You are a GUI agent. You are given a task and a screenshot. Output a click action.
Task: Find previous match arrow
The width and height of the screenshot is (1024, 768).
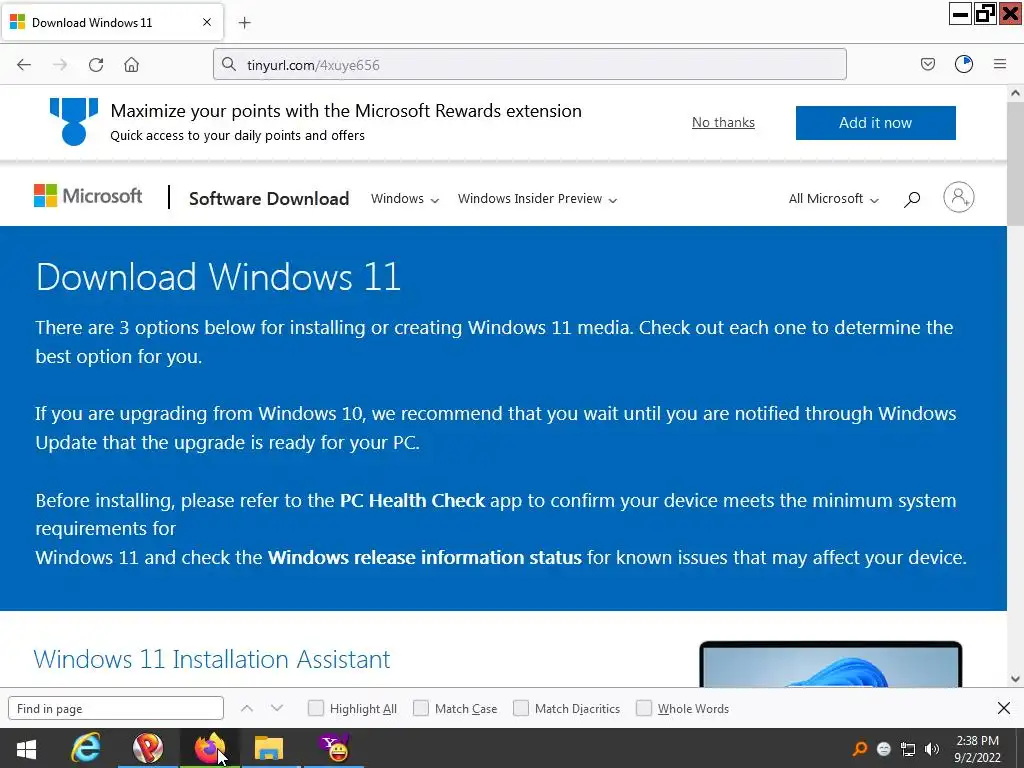coord(246,708)
